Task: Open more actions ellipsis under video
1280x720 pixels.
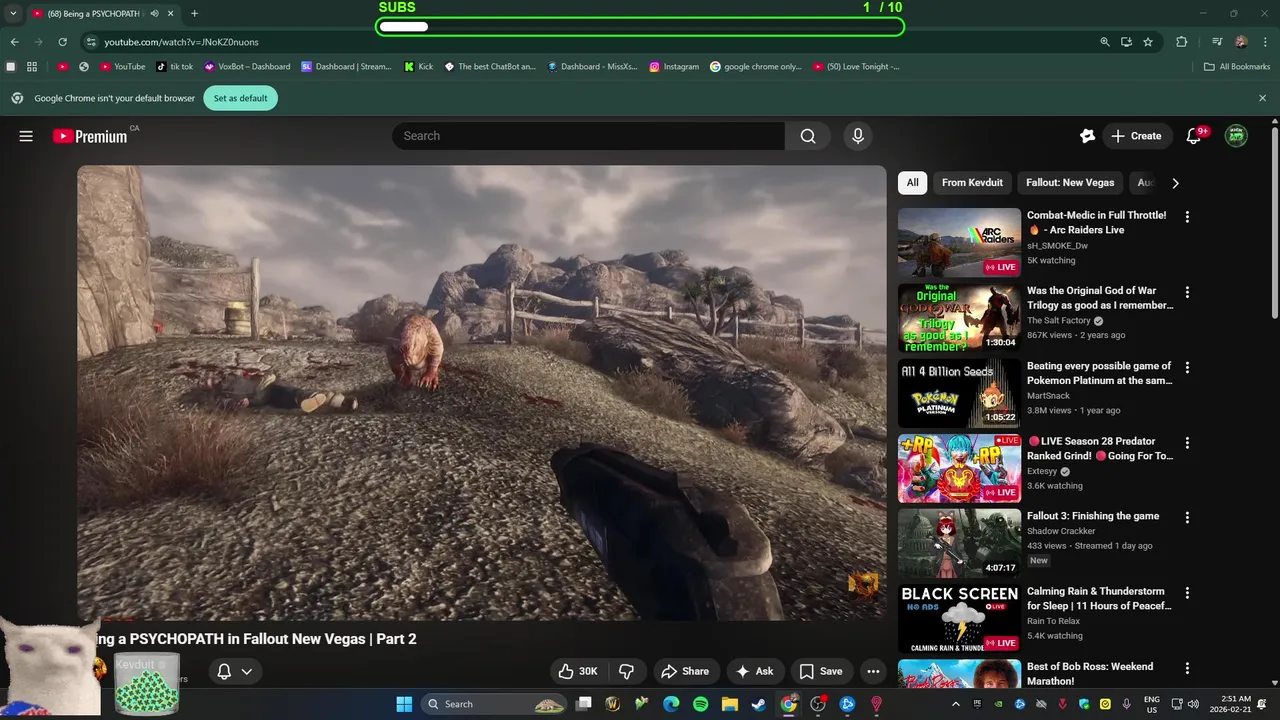Action: coord(873,671)
